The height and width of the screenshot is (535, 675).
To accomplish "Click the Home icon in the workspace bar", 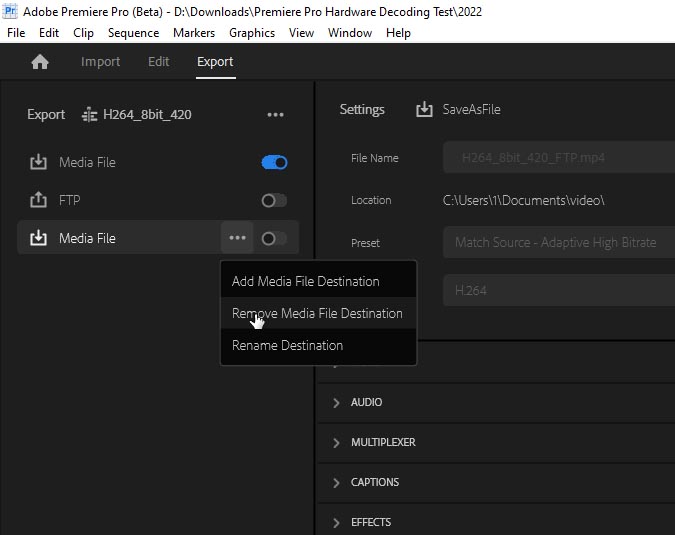I will click(x=40, y=62).
